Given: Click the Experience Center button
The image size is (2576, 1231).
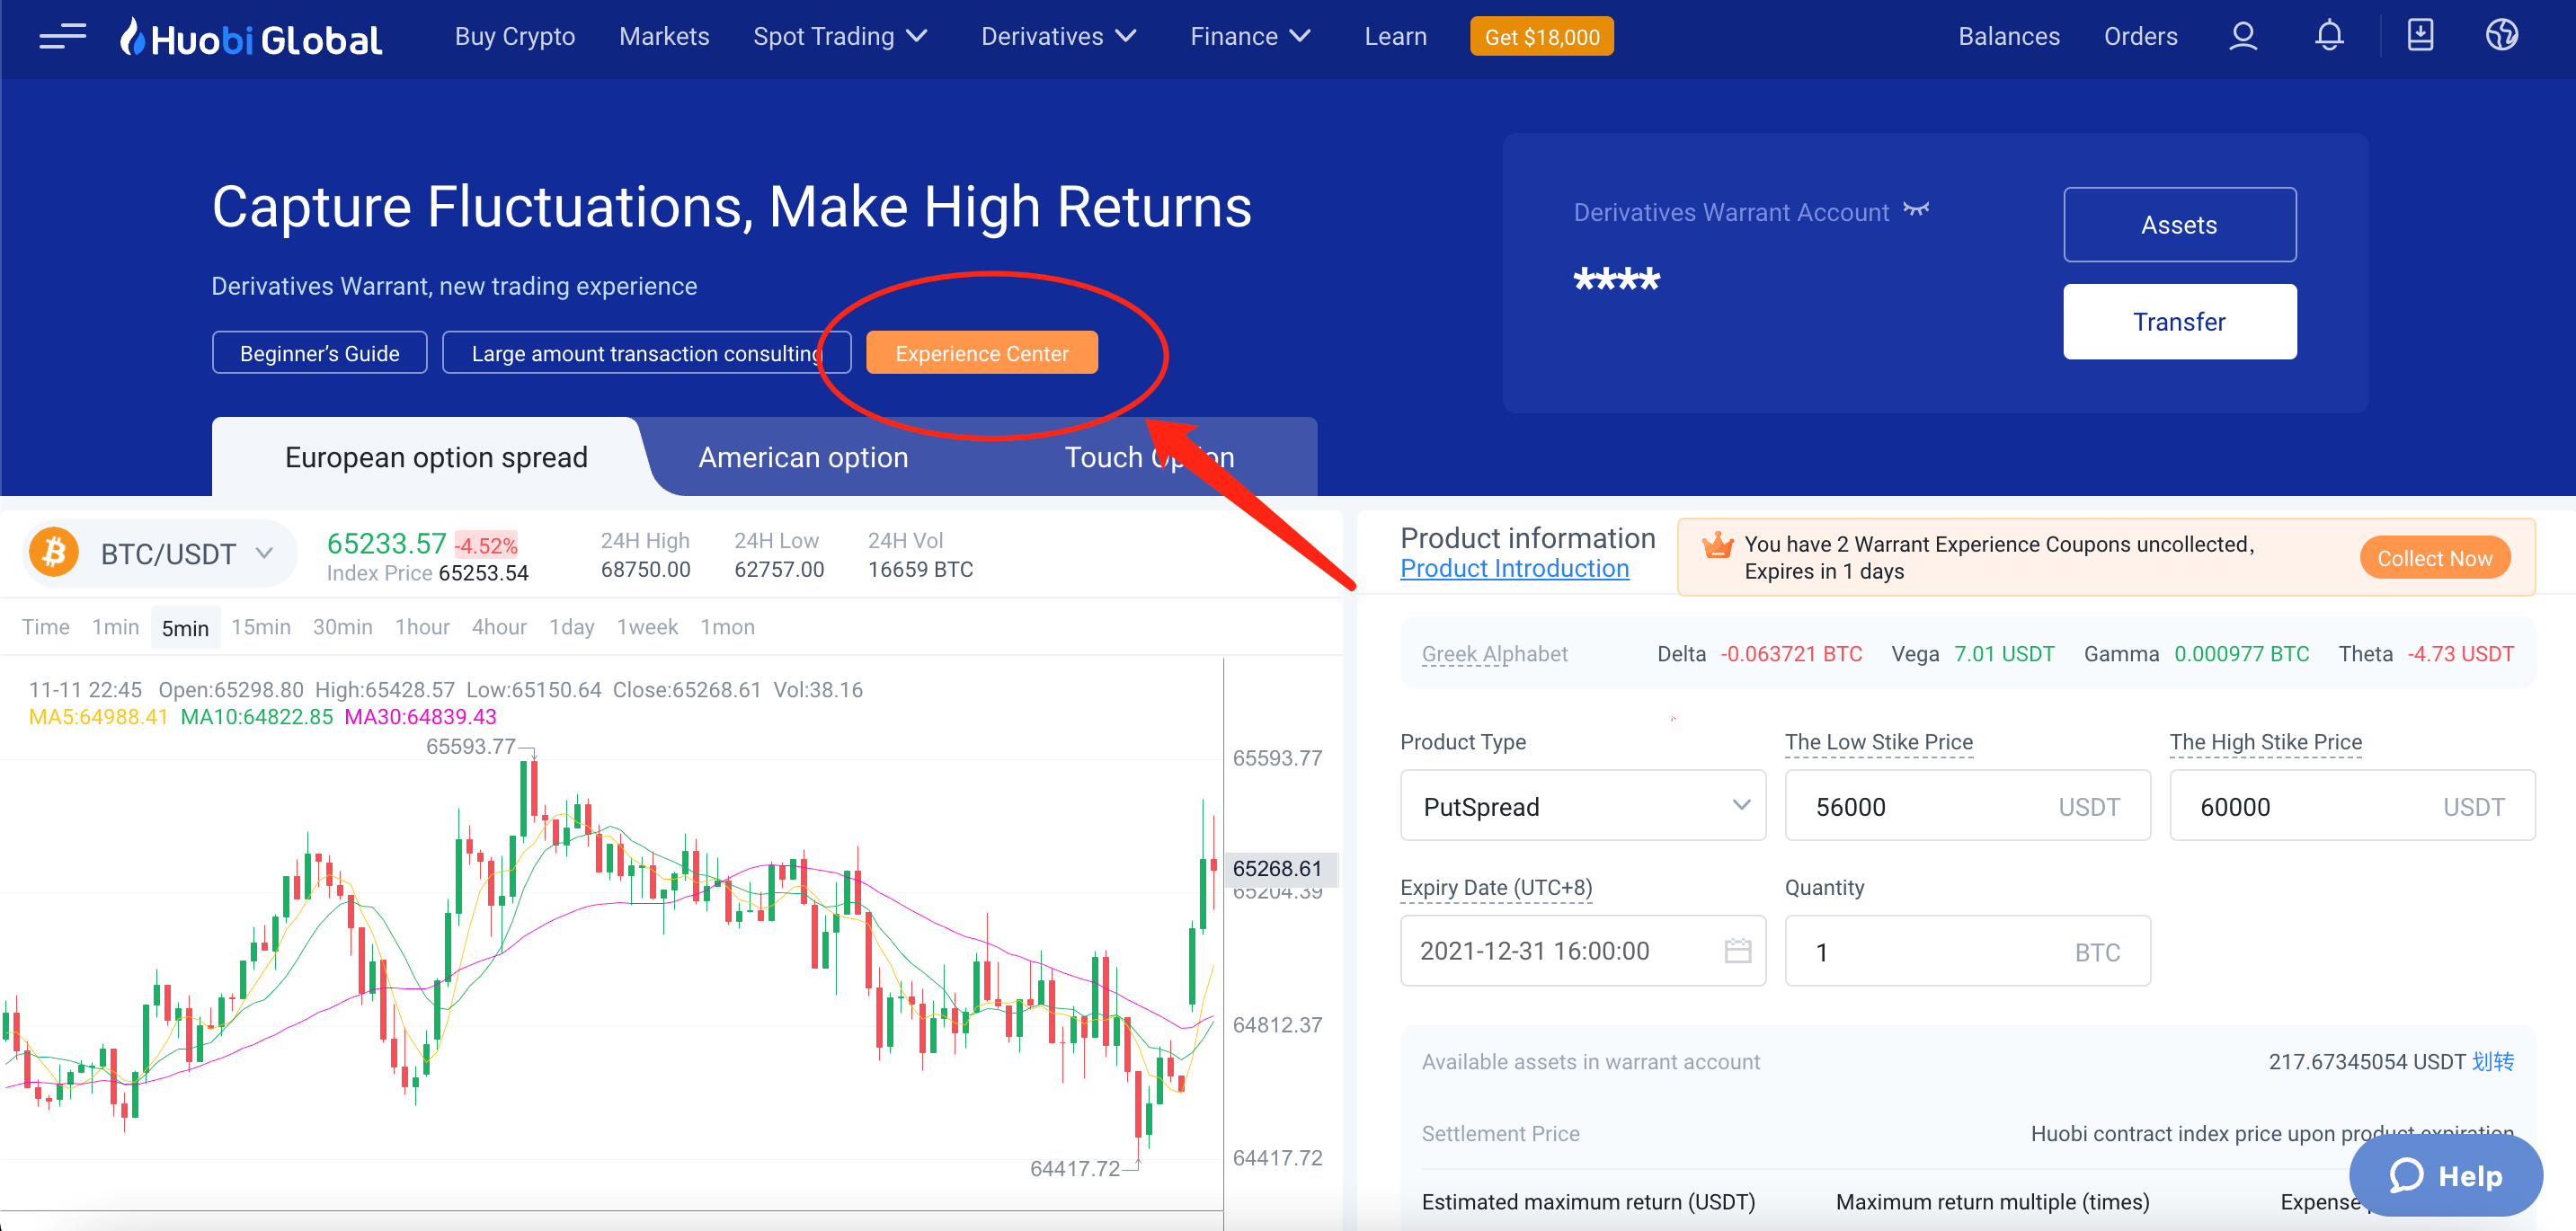Looking at the screenshot, I should 981,353.
